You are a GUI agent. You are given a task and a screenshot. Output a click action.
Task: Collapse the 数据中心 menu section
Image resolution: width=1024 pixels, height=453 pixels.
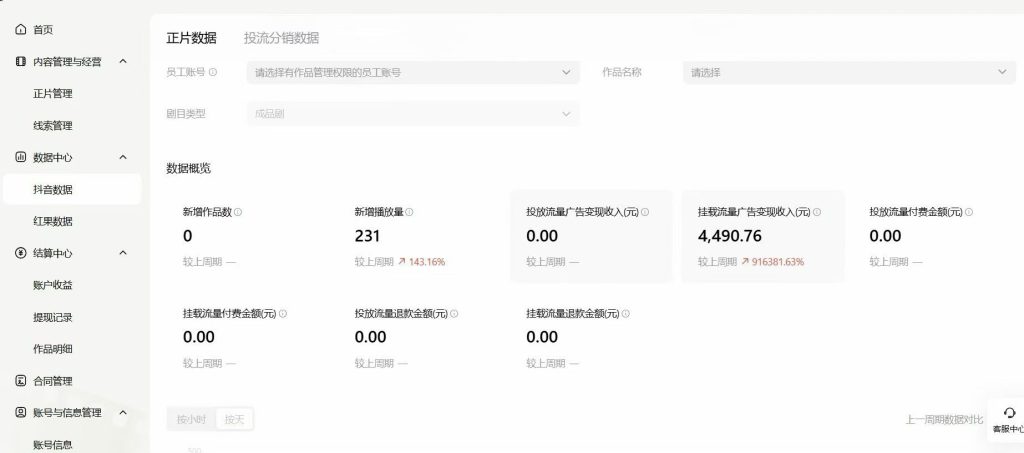coord(123,157)
